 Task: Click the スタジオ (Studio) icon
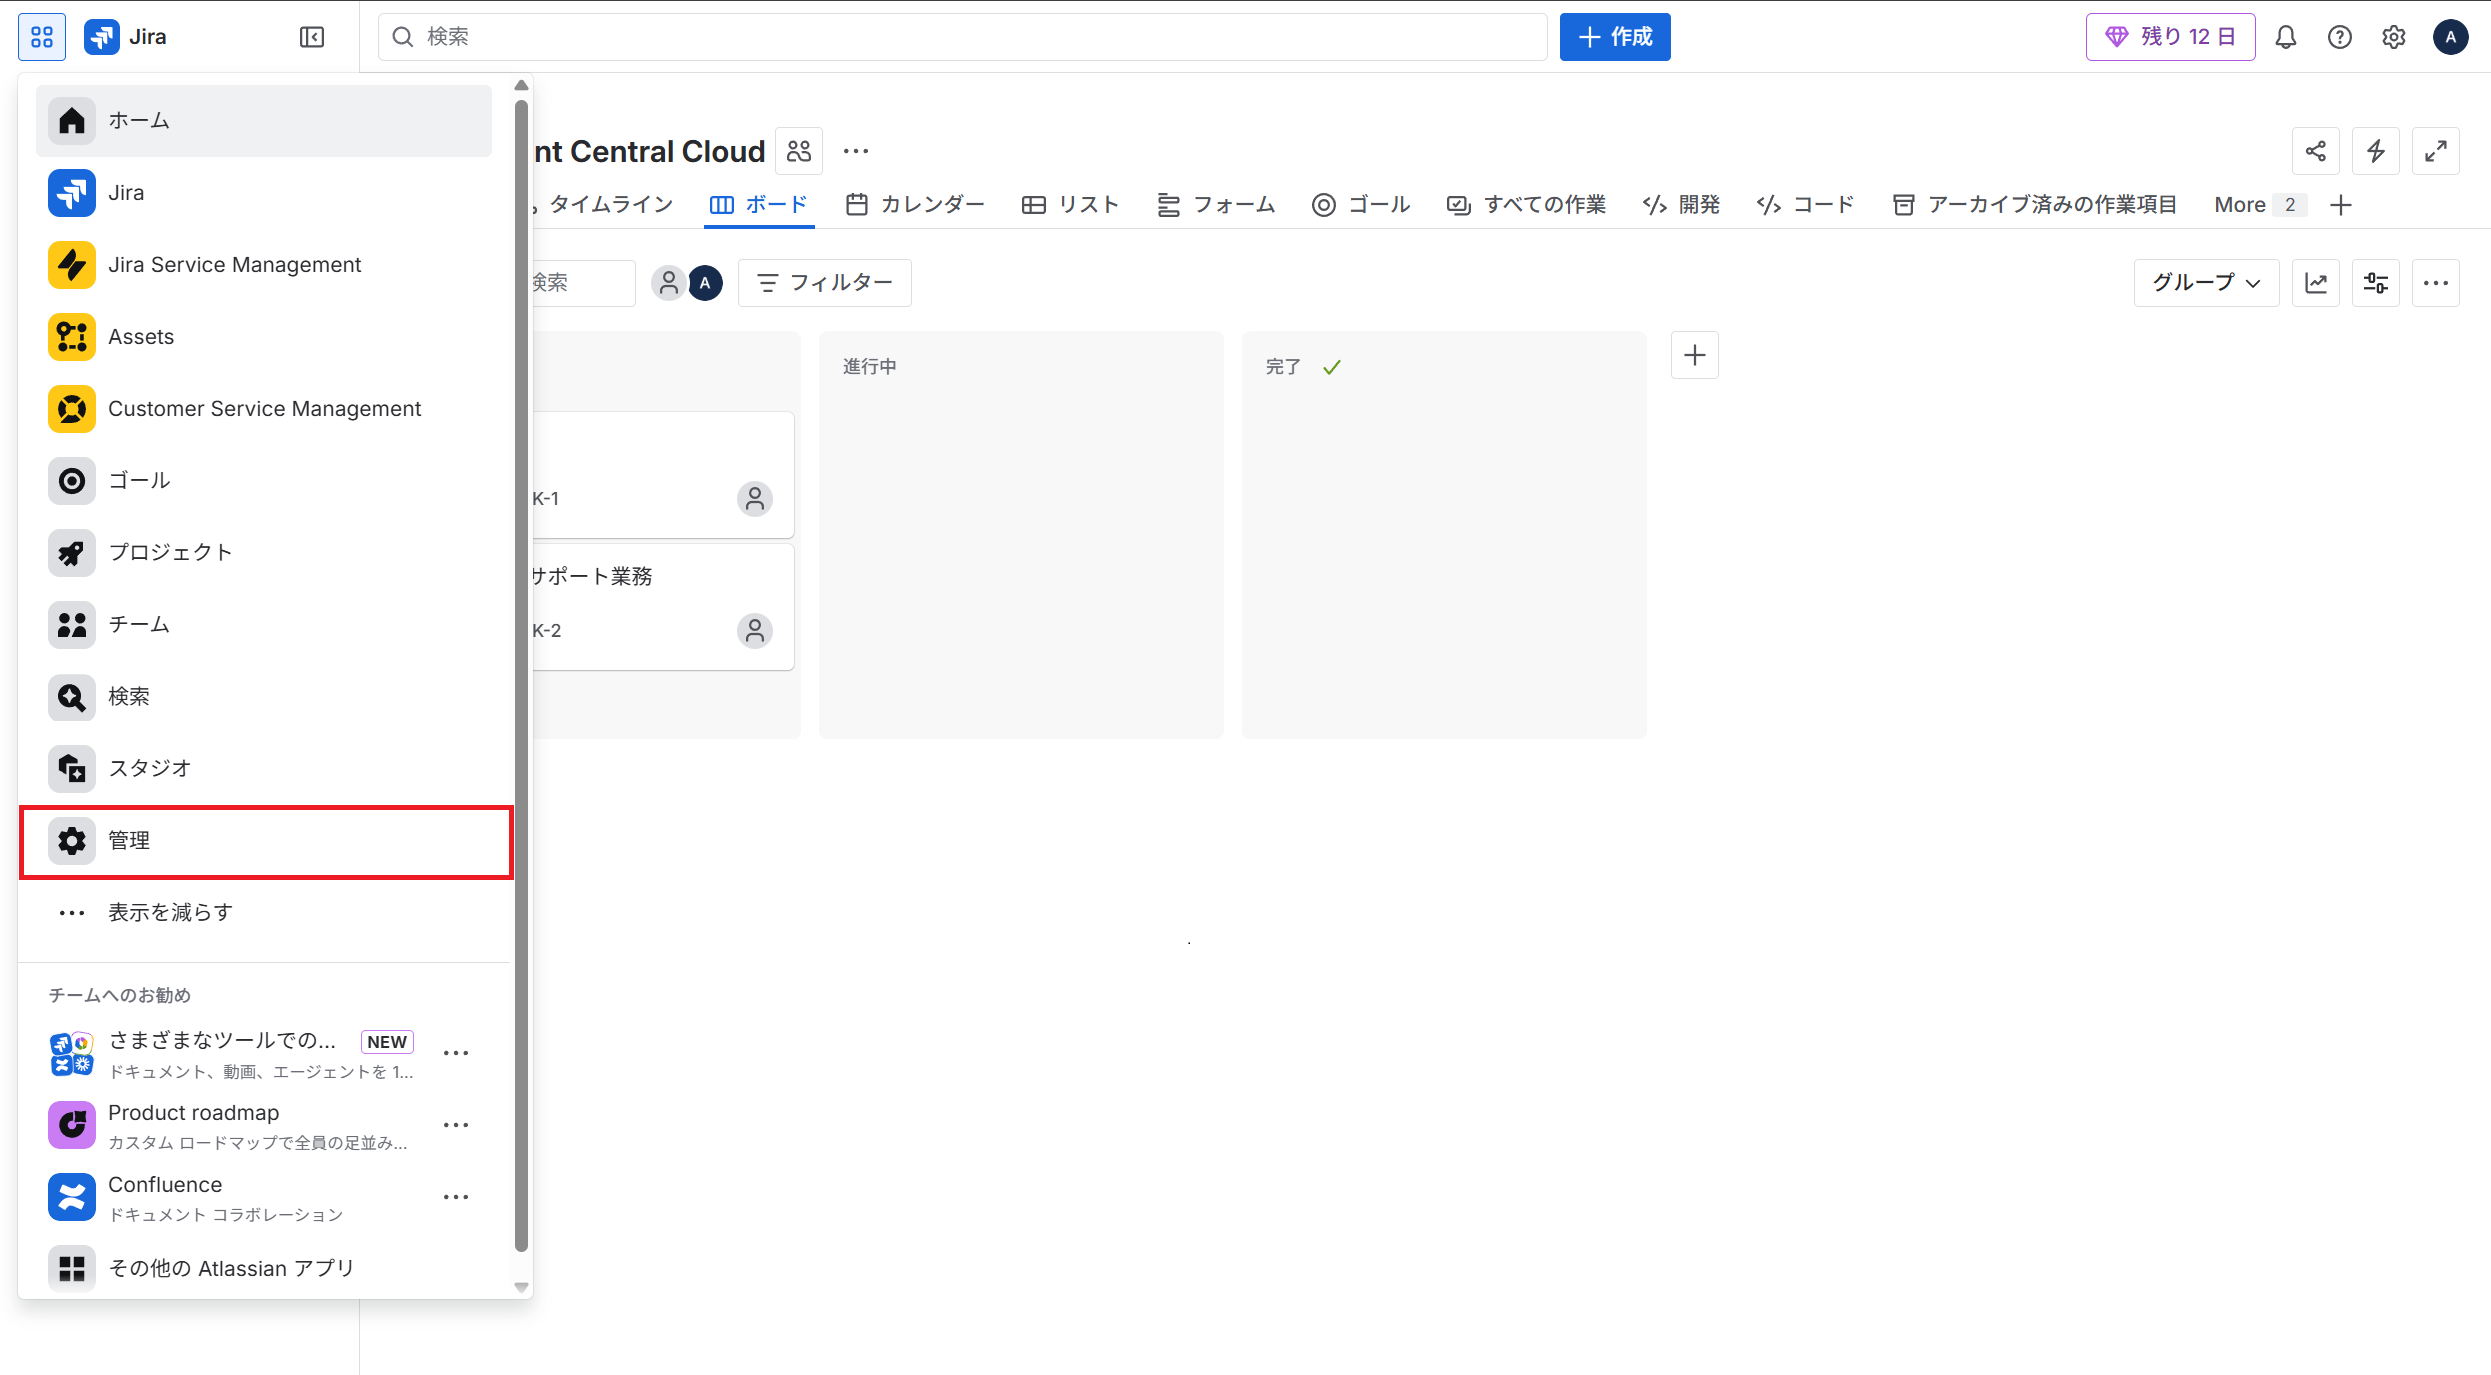72,768
